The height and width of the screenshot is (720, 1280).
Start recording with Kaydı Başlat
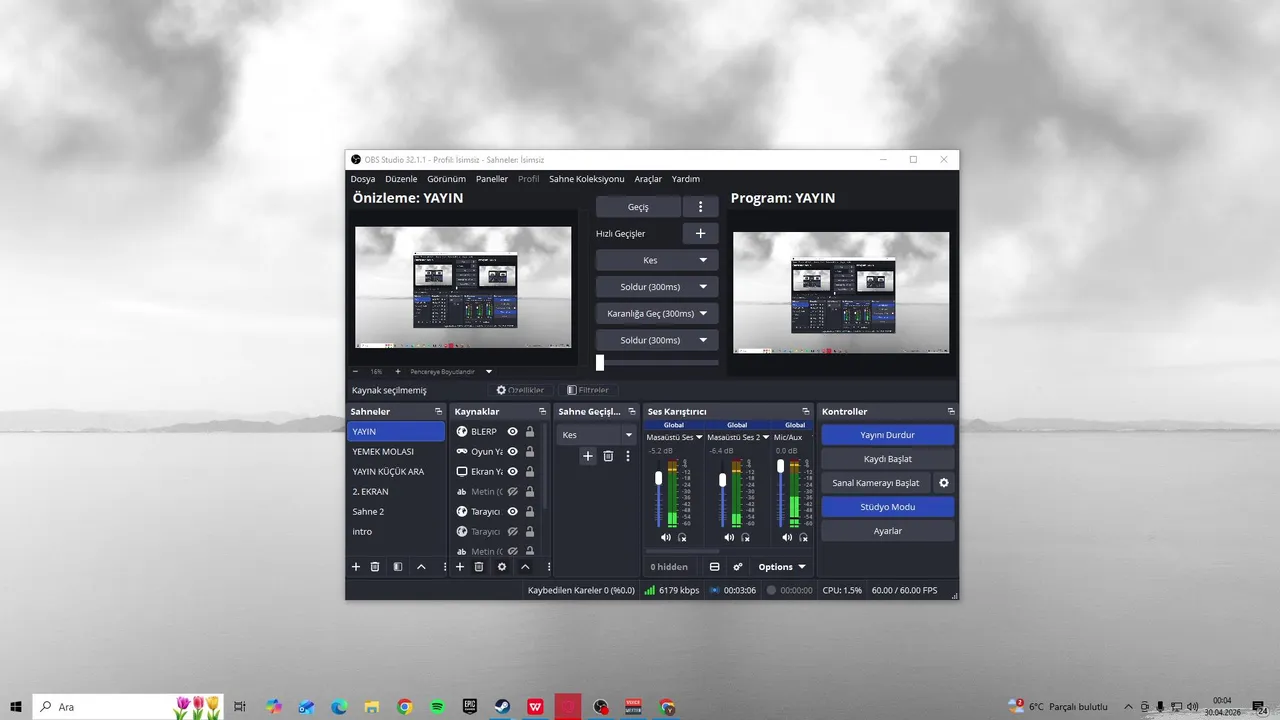(x=888, y=459)
